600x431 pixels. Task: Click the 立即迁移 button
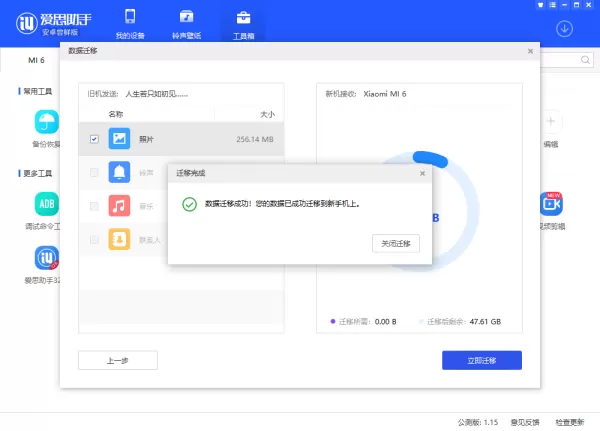click(482, 360)
